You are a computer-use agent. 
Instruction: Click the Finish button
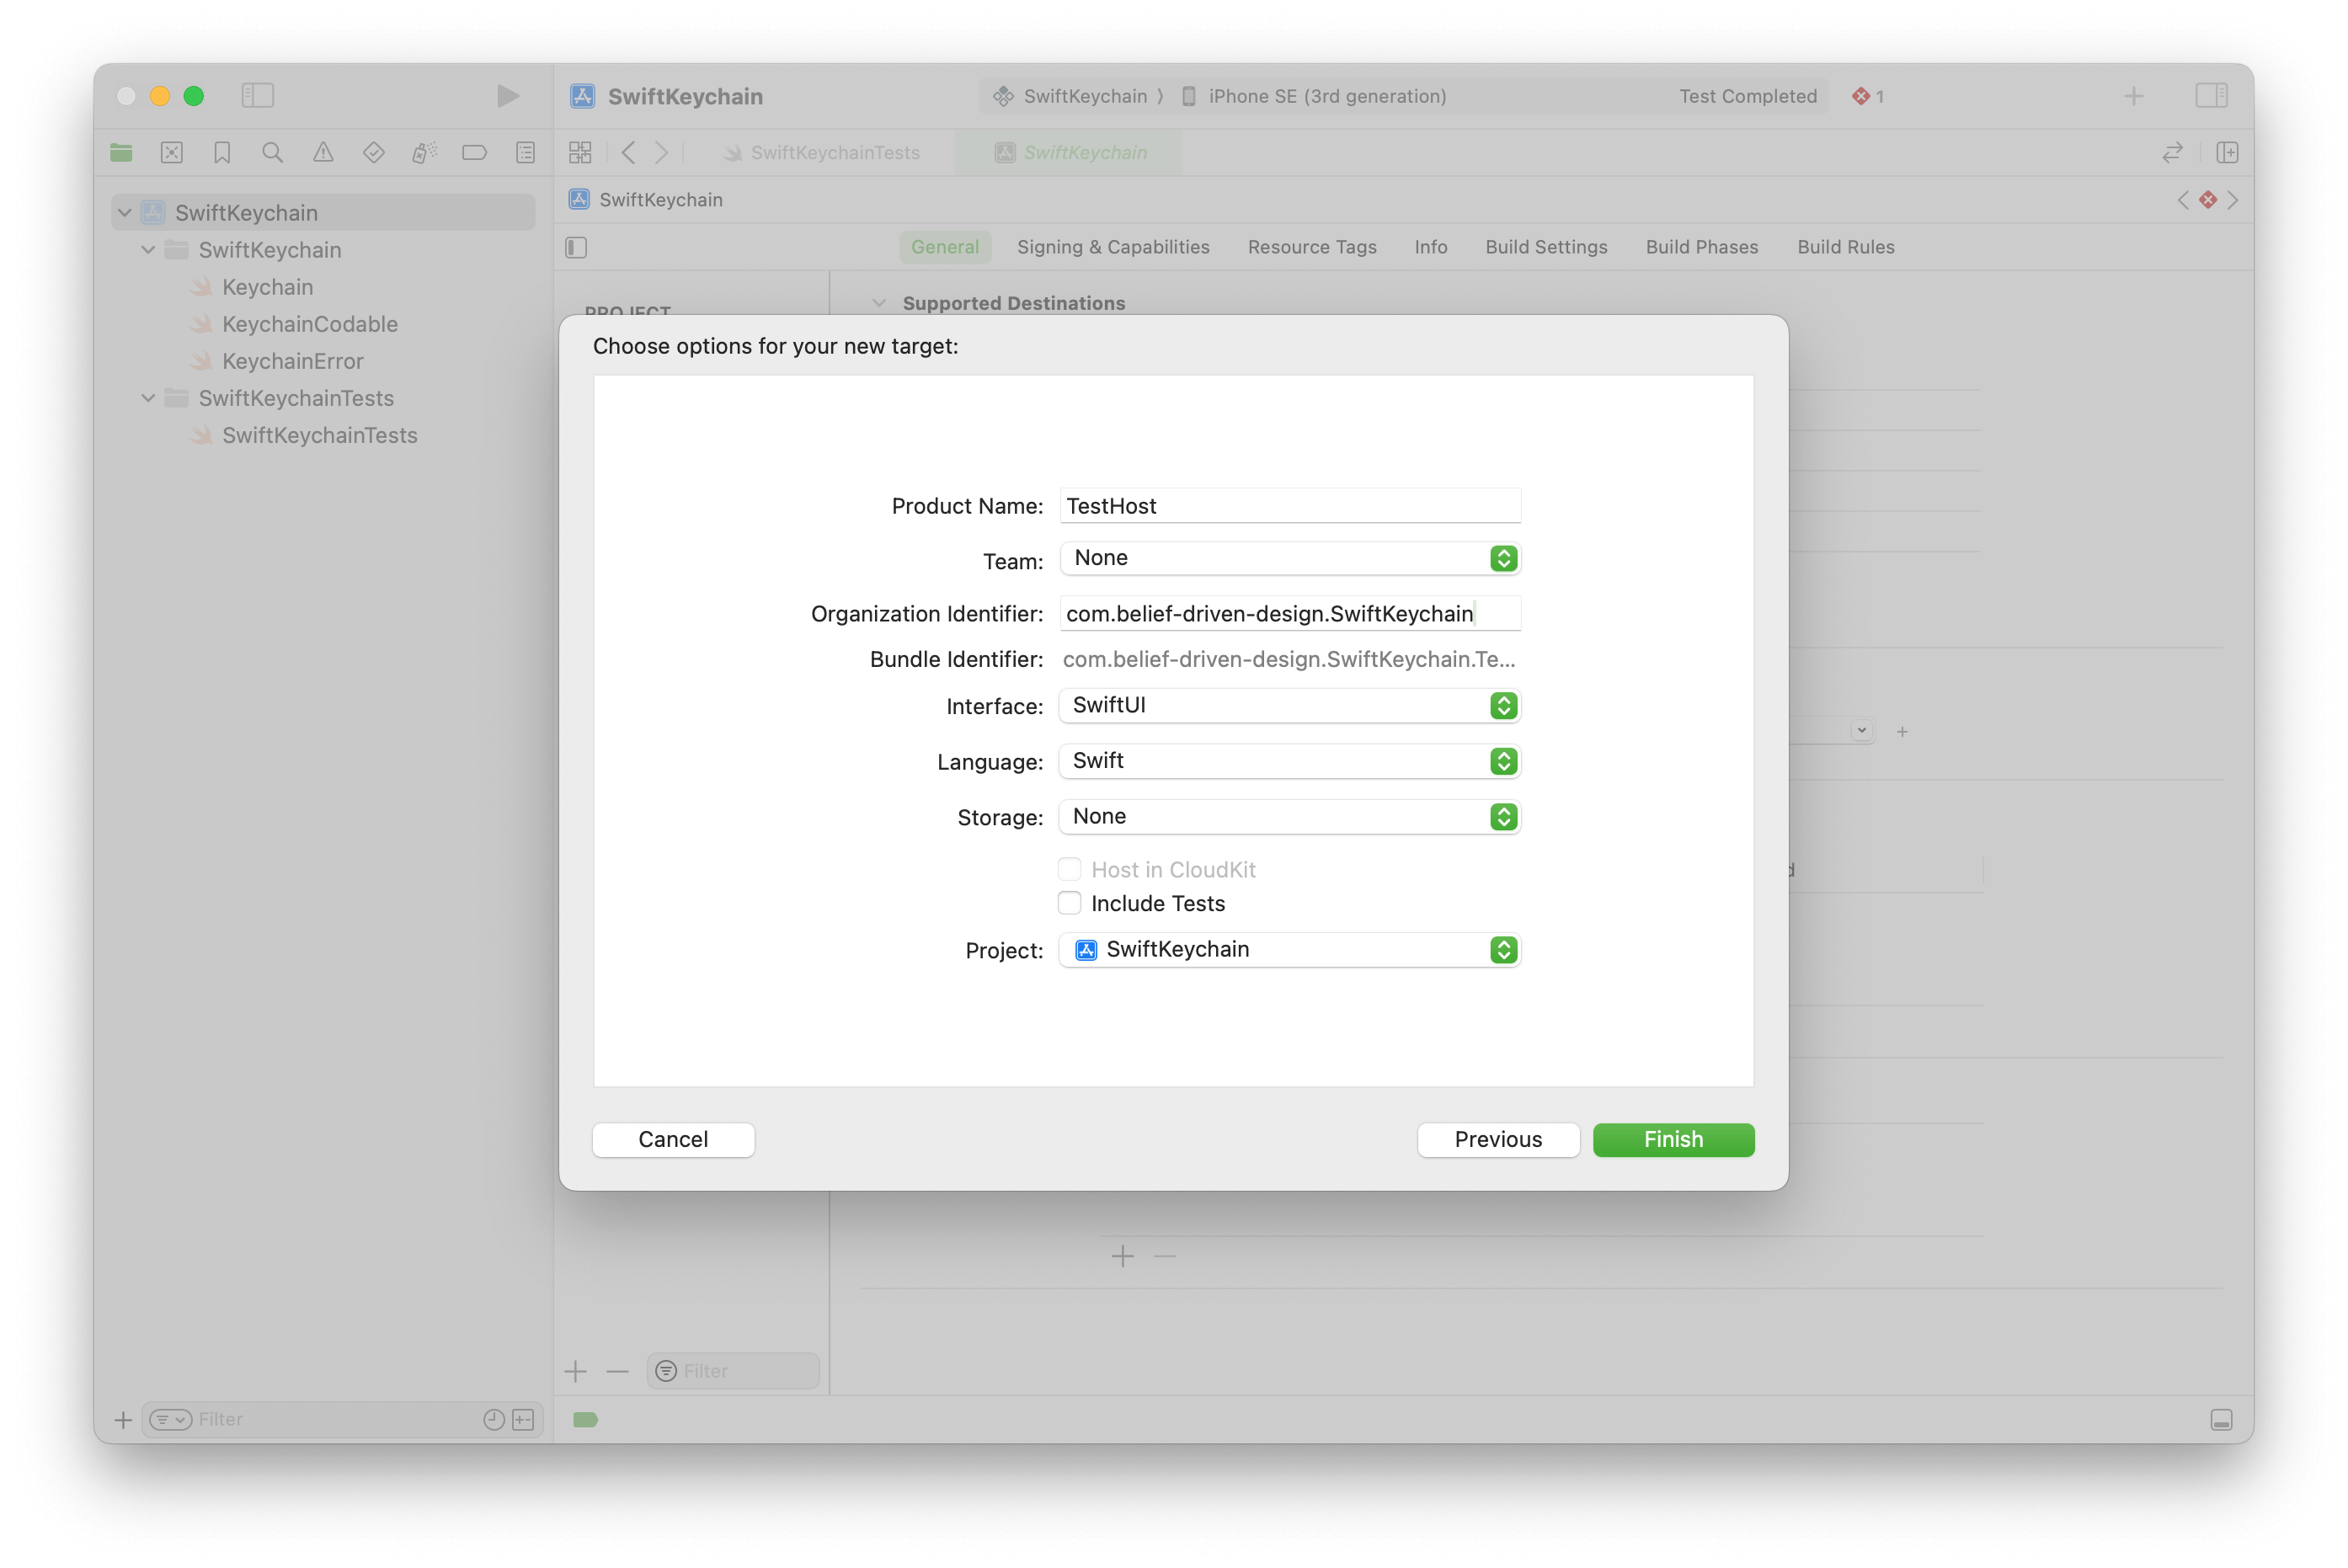point(1673,1139)
